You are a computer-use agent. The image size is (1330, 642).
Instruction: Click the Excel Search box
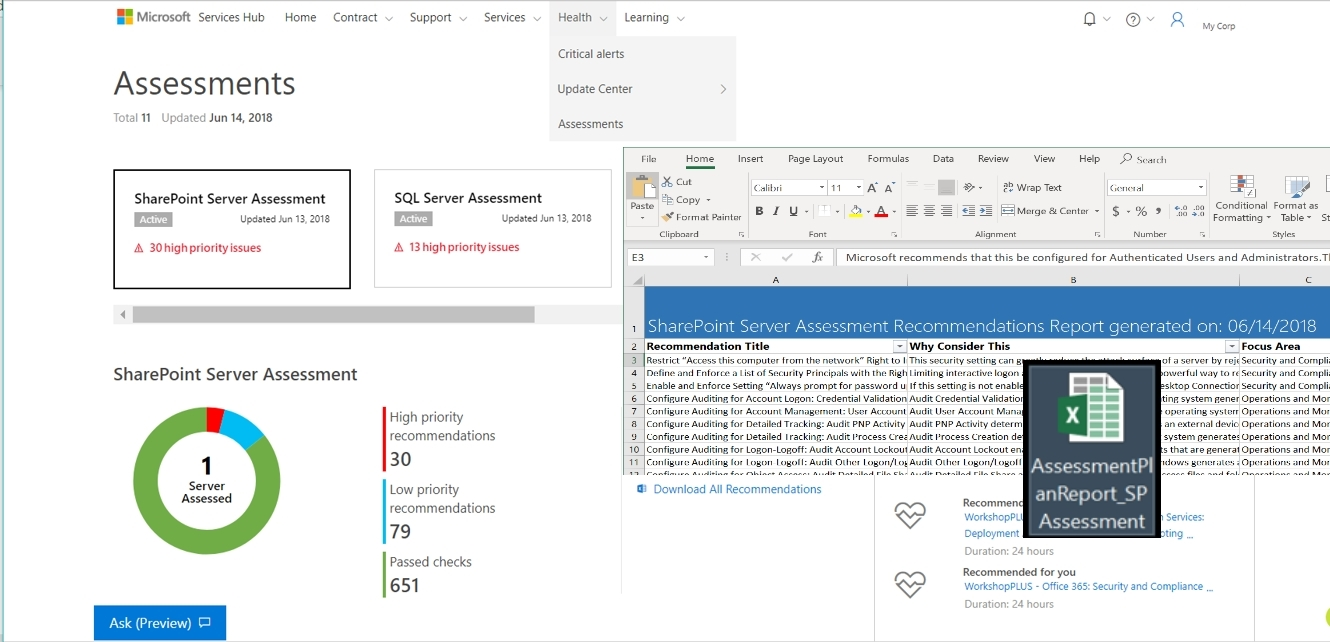coord(1144,159)
